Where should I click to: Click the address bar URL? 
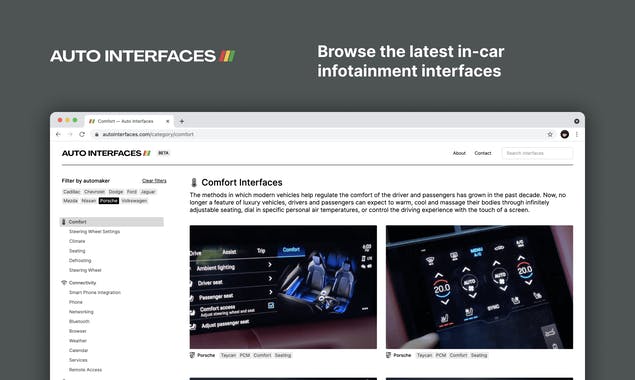148,134
